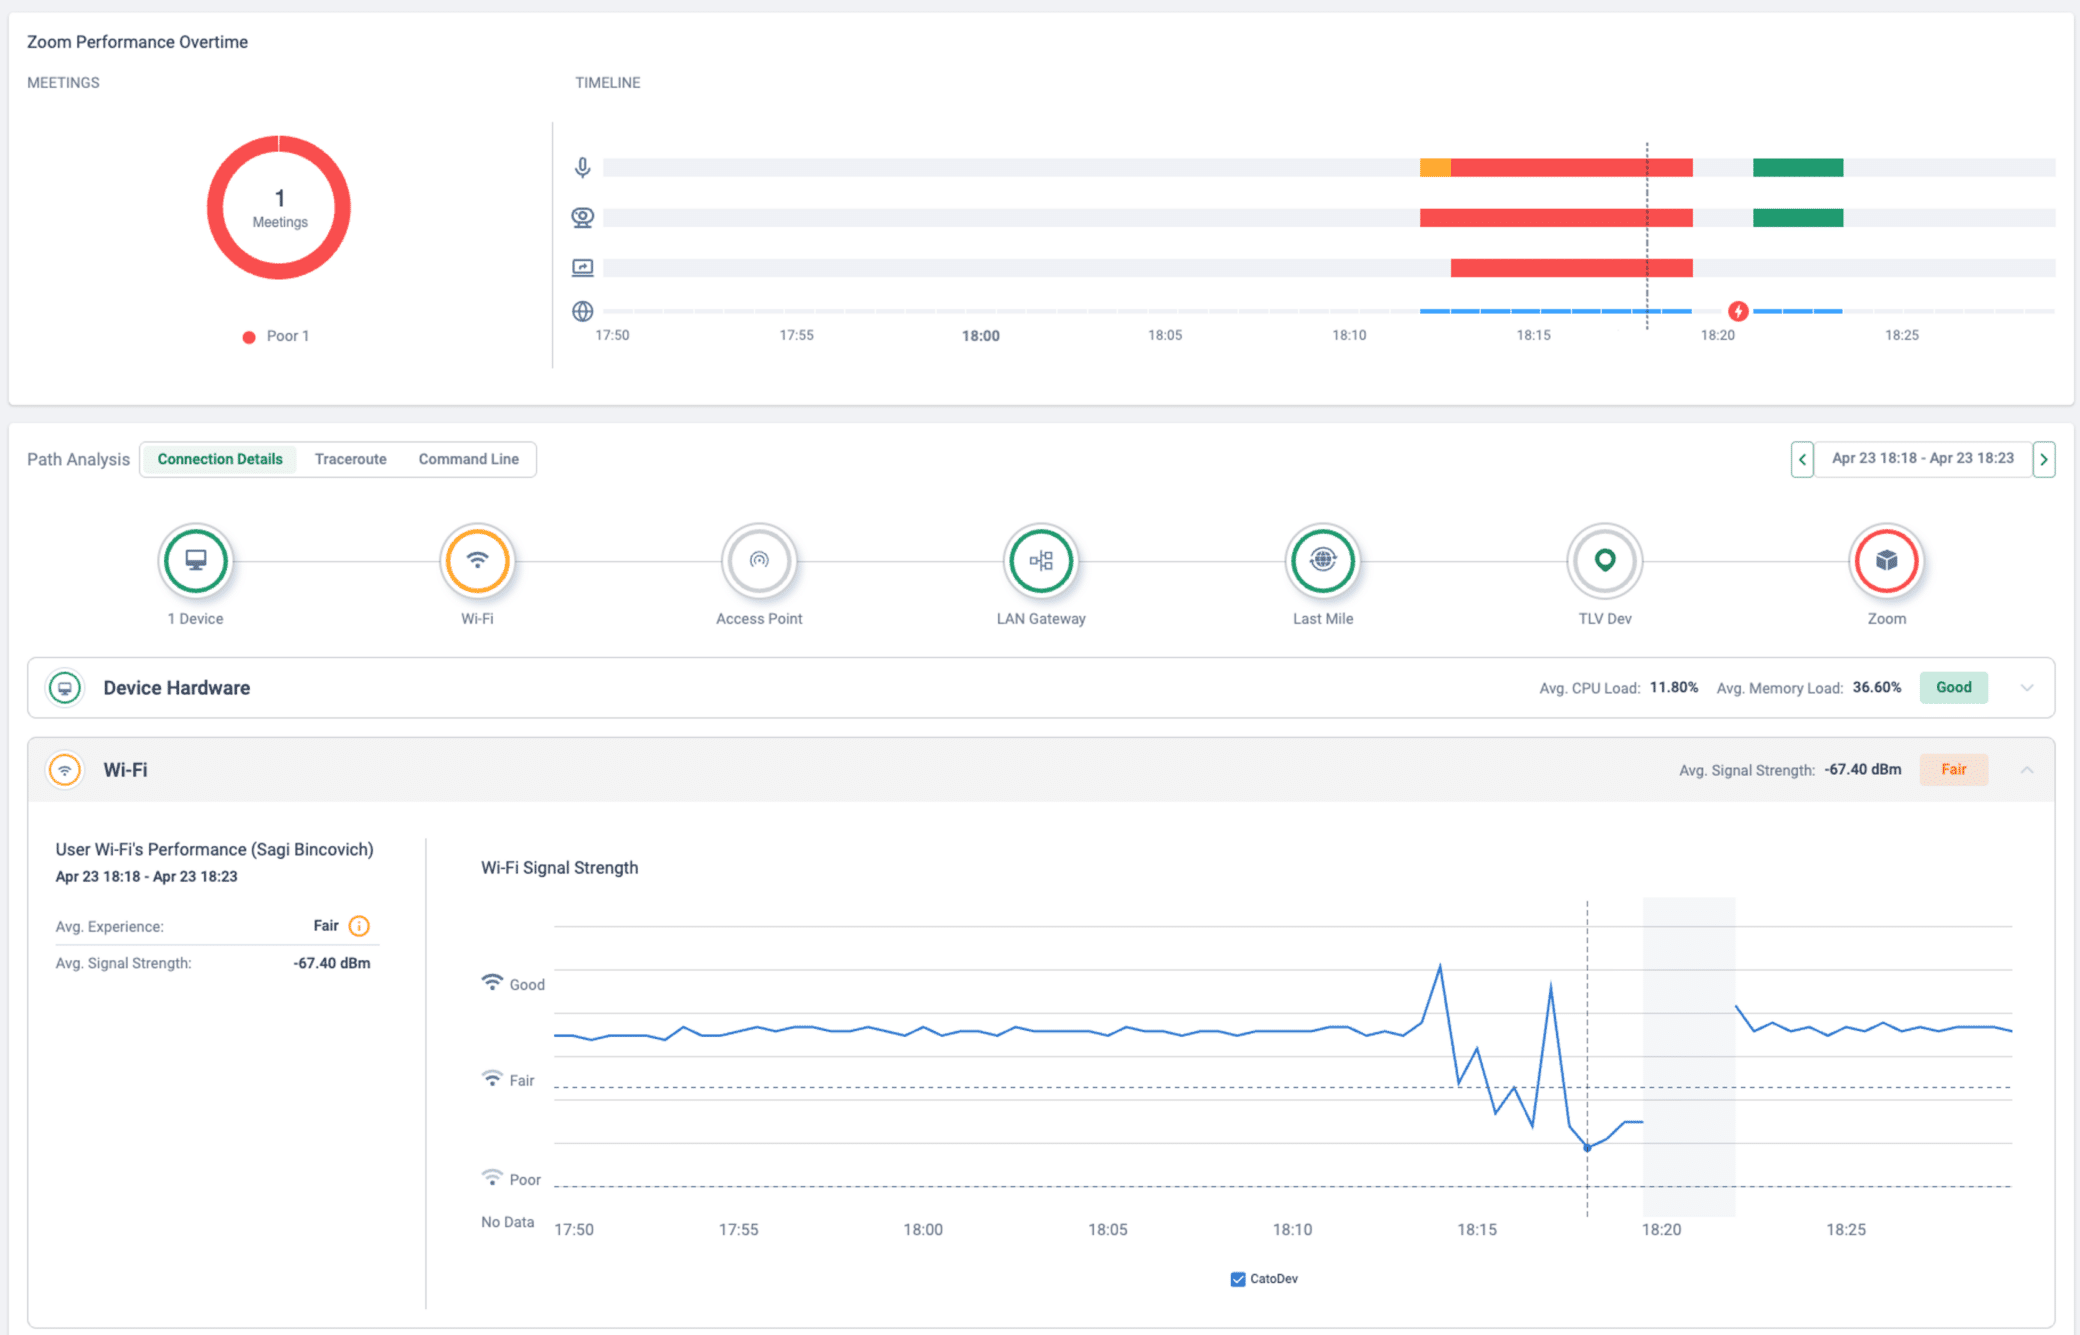2080x1335 pixels.
Task: Click the User Wi-Fi's Performance heading
Action: coord(214,849)
